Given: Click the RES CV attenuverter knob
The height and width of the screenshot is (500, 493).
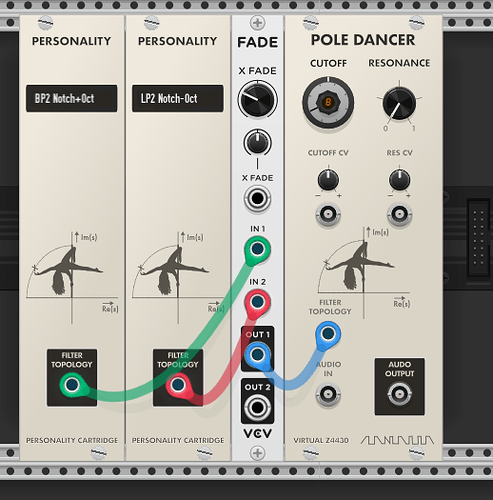Looking at the screenshot, I should point(399,180).
